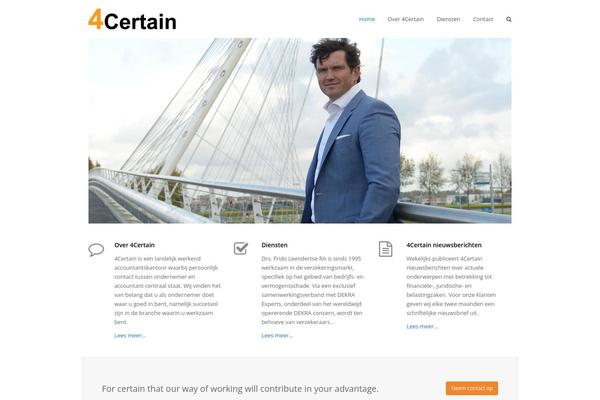Click the Over 4Certain section heading
The image size is (600, 400).
[134, 245]
